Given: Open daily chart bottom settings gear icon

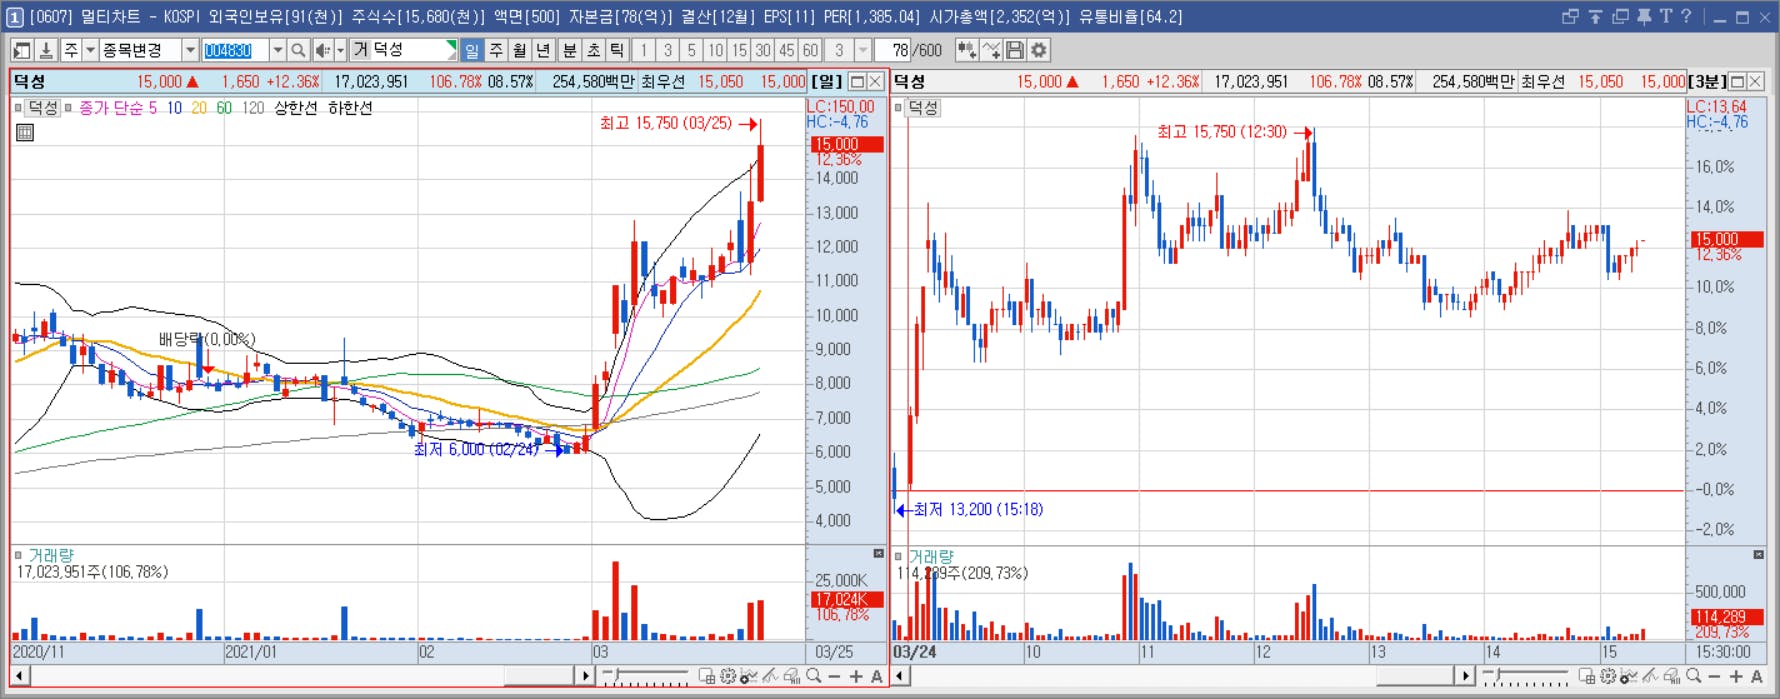Looking at the screenshot, I should pyautogui.click(x=728, y=677).
